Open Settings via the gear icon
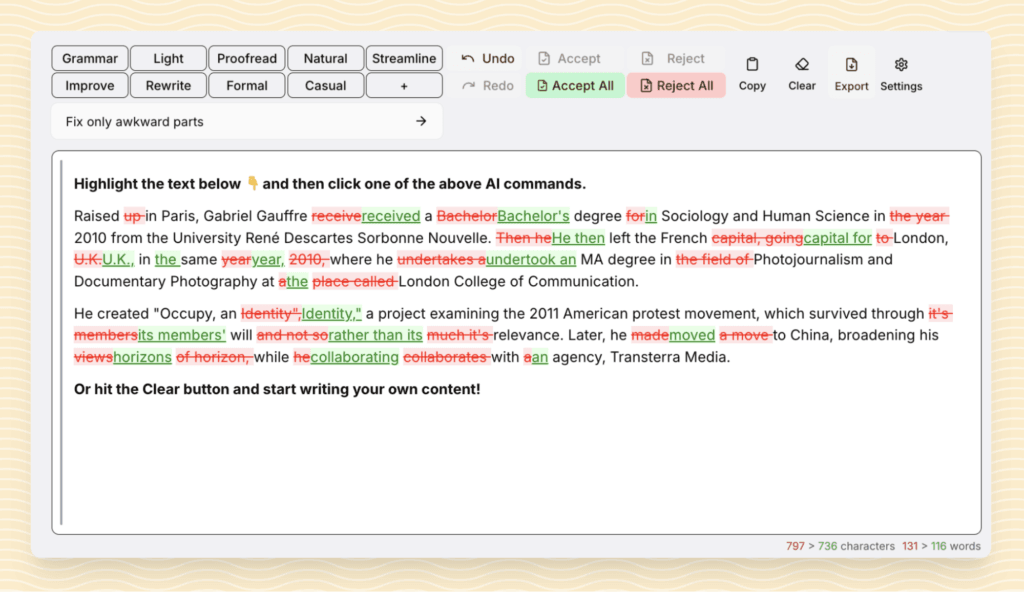 (899, 71)
